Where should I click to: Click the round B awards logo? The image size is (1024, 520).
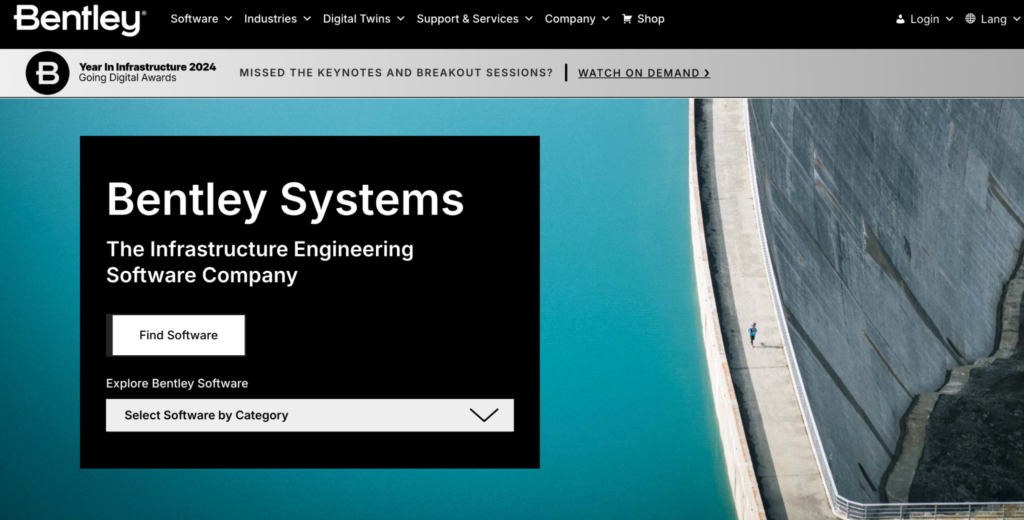(48, 73)
